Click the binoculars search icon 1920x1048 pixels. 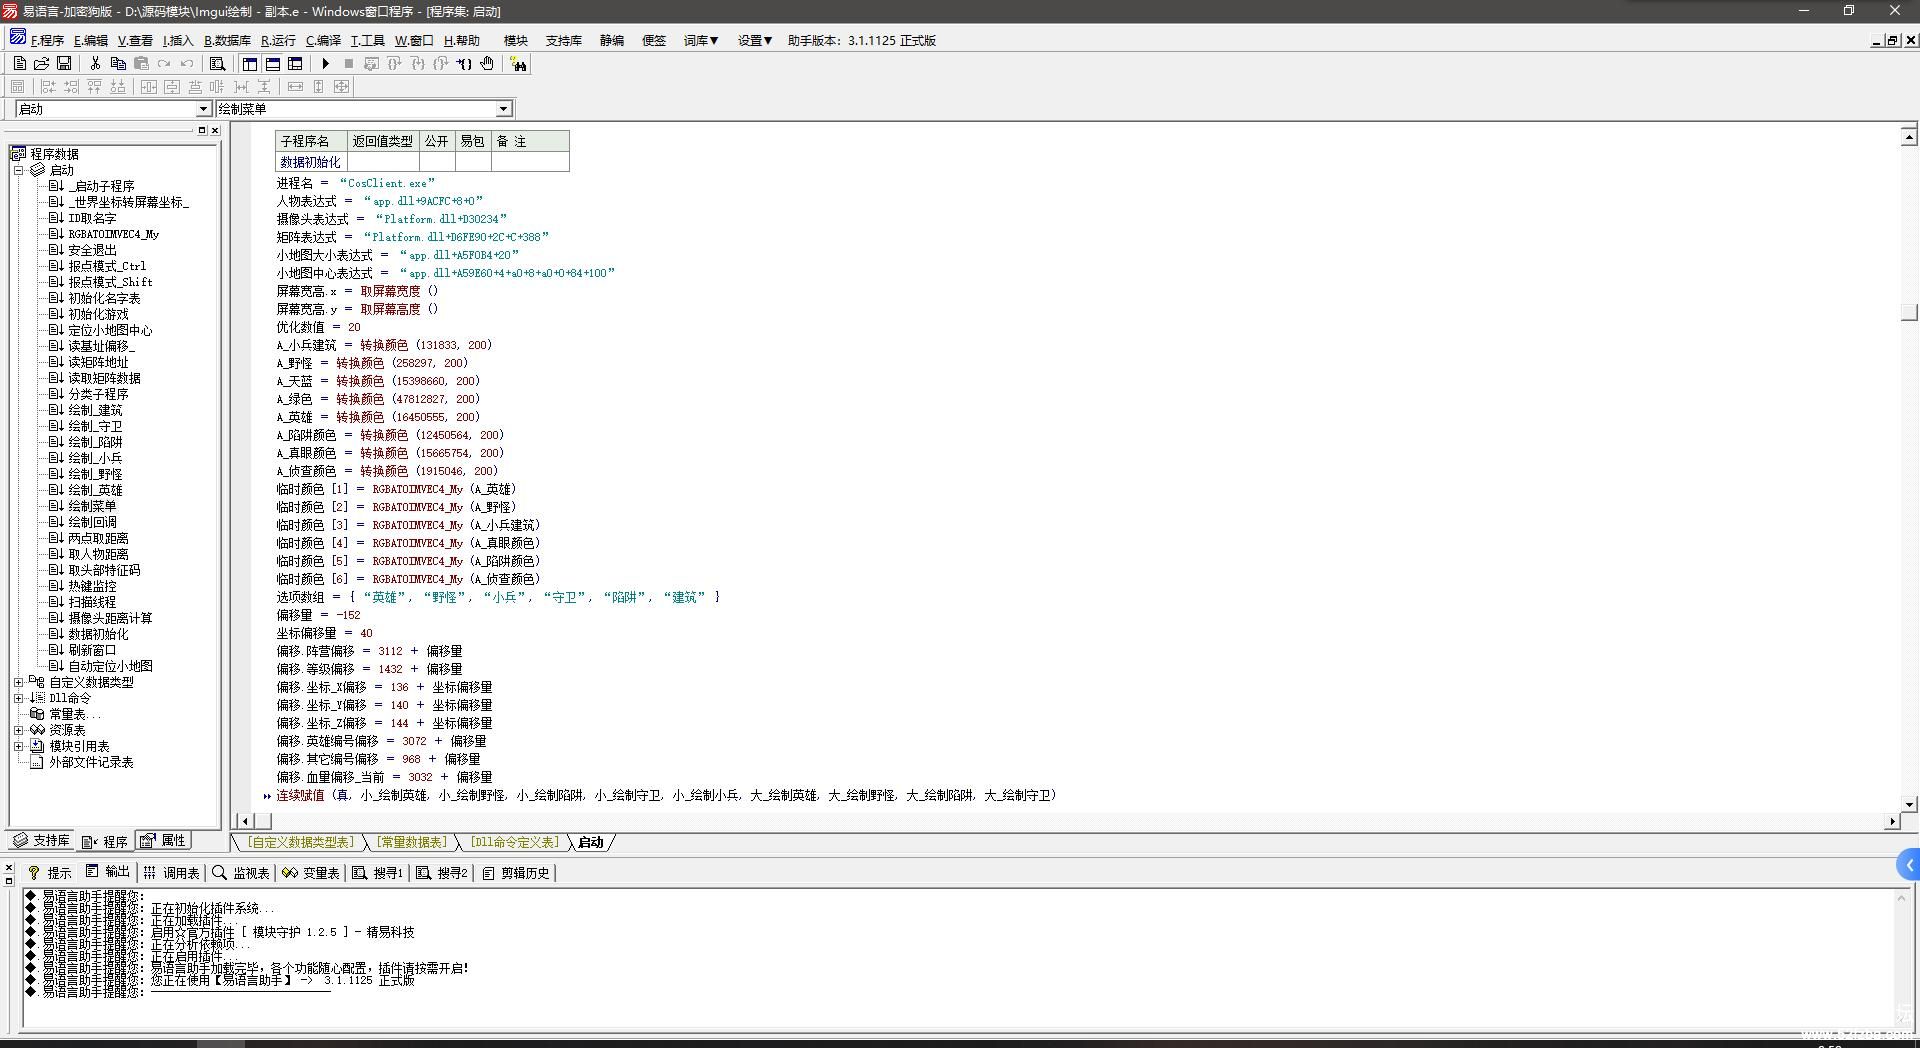click(x=518, y=64)
